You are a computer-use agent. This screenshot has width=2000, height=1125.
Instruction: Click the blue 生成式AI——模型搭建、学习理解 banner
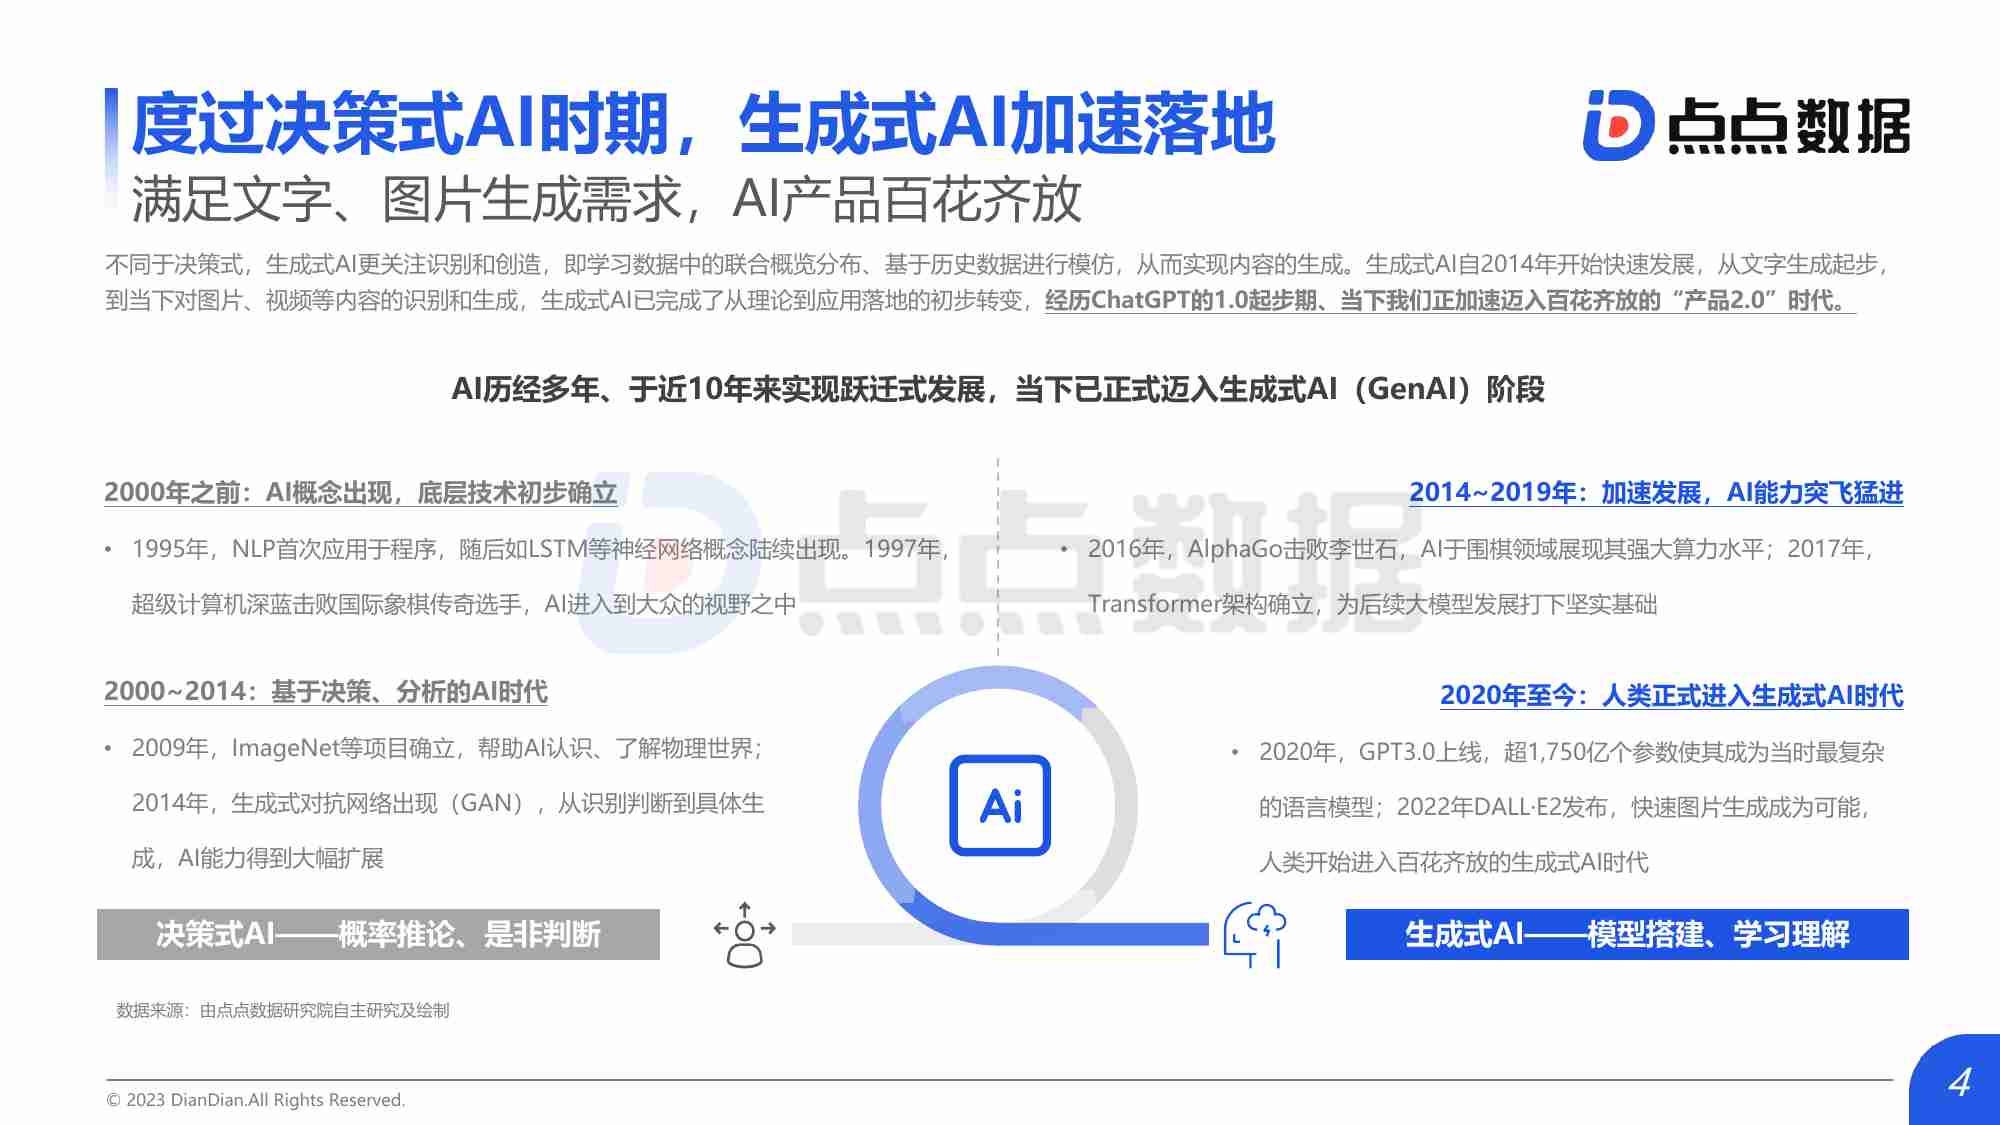click(1627, 934)
